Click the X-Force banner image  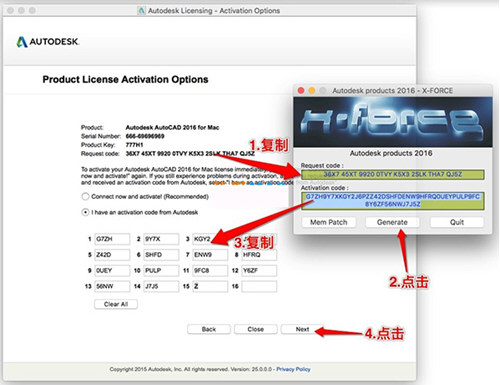click(x=393, y=122)
